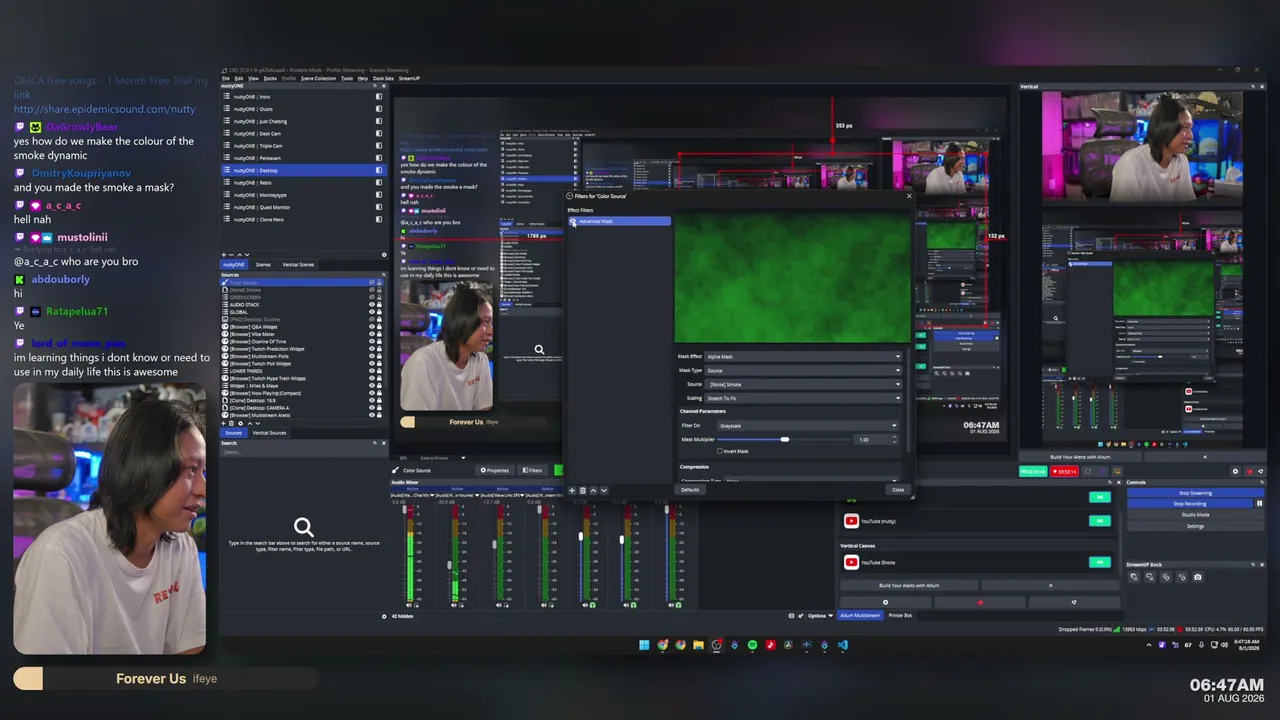Toggle the YouTube Shorts stream output switch
This screenshot has height=720, width=1280.
tap(1100, 562)
